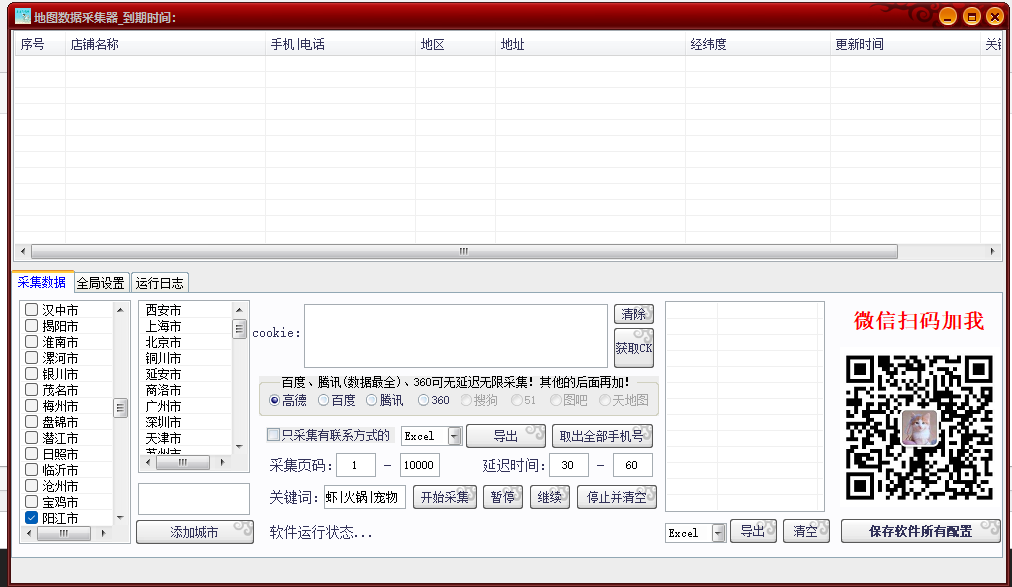Check the 汉中市 city checkbox

(x=32, y=310)
